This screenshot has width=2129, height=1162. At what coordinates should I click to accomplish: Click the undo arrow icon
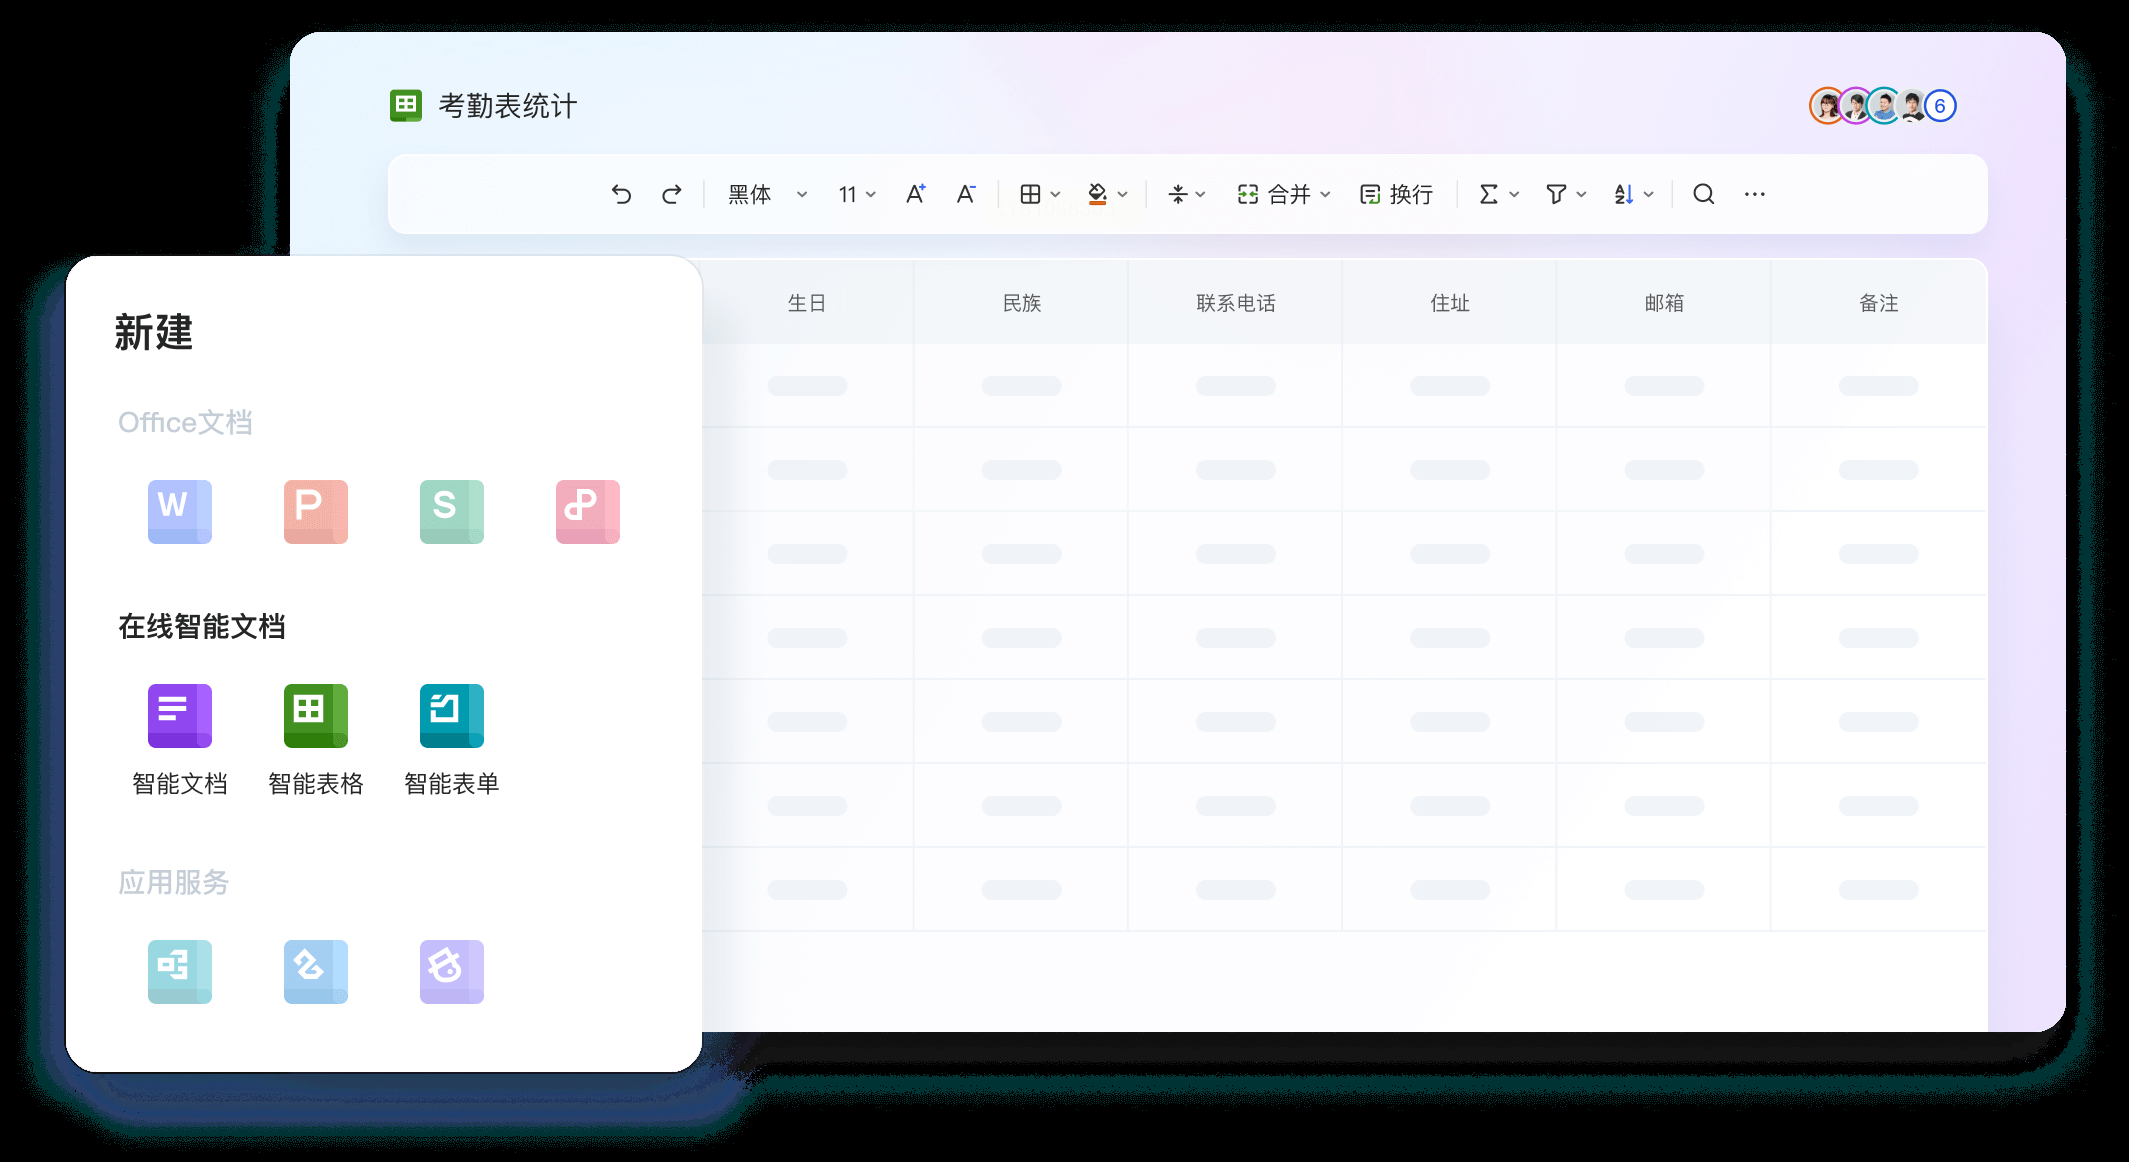[x=621, y=194]
